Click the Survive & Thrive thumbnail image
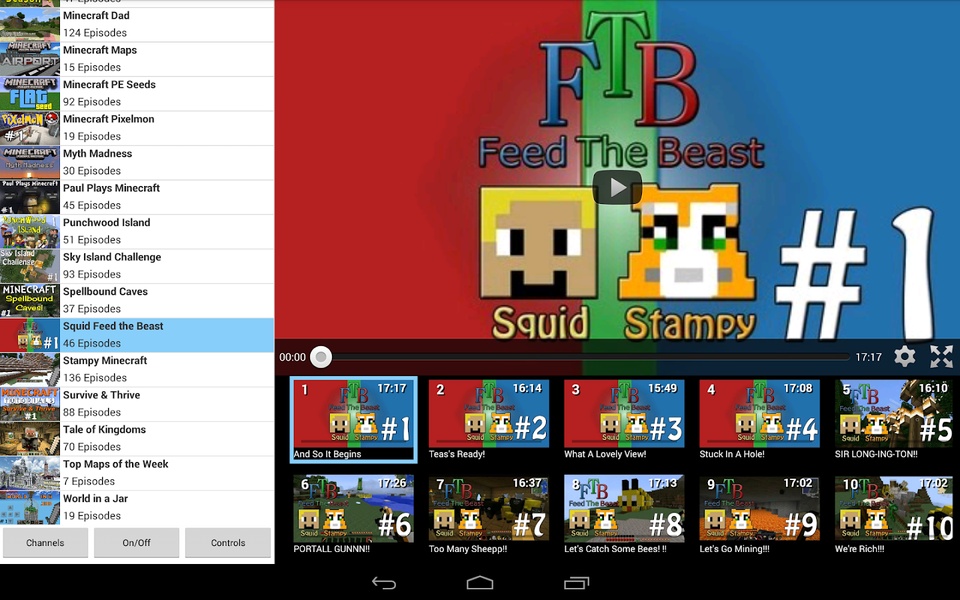 pyautogui.click(x=30, y=403)
